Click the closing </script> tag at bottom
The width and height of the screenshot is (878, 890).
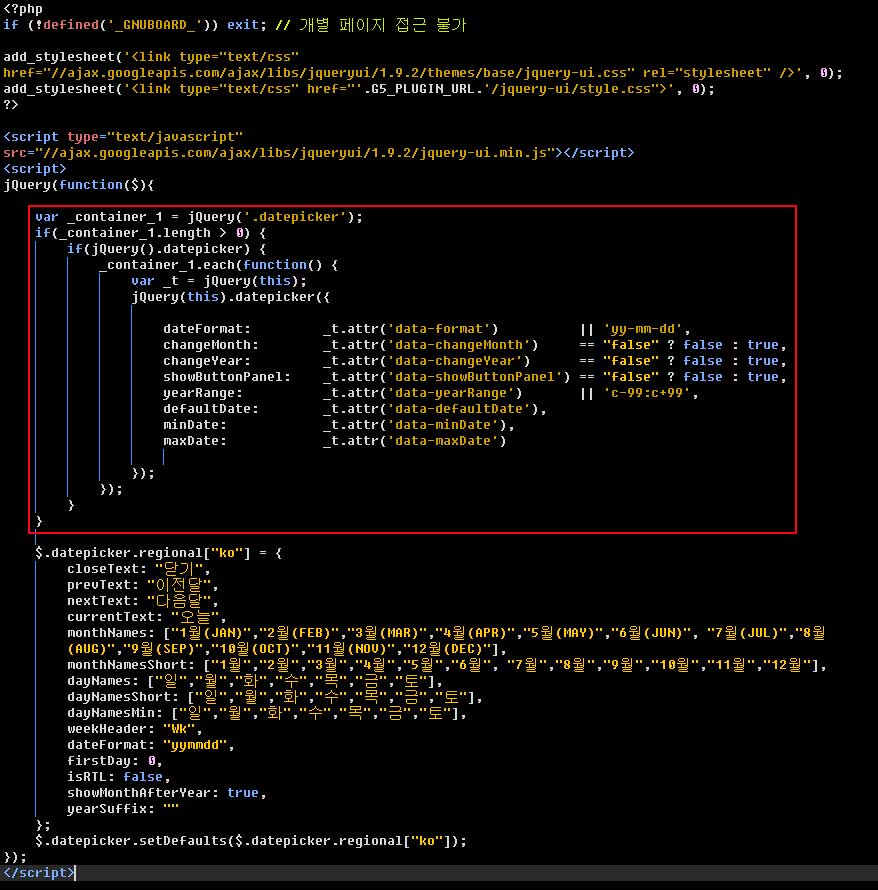[x=38, y=873]
